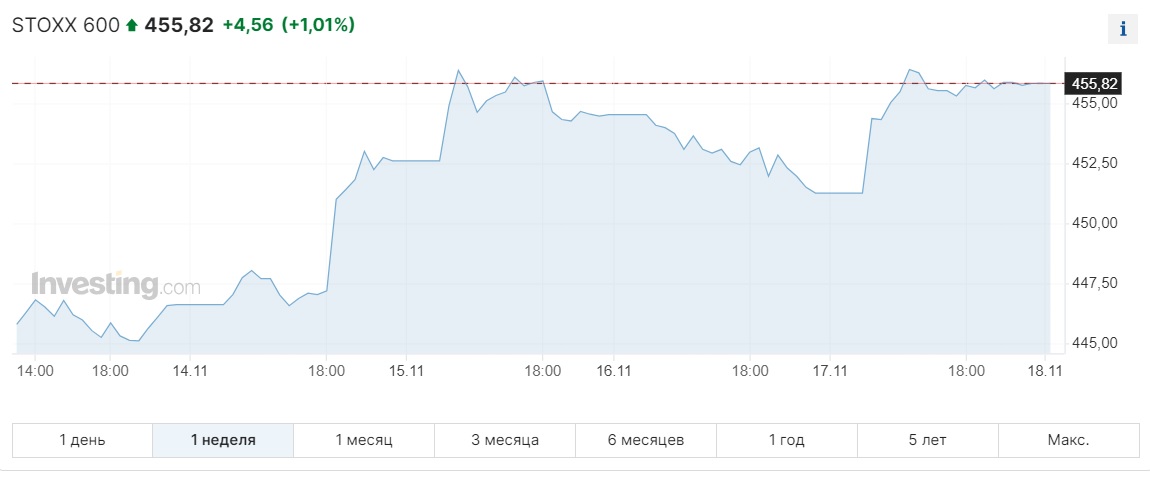Show the '1 год' chart period
This screenshot has height=482, width=1150.
pos(786,440)
